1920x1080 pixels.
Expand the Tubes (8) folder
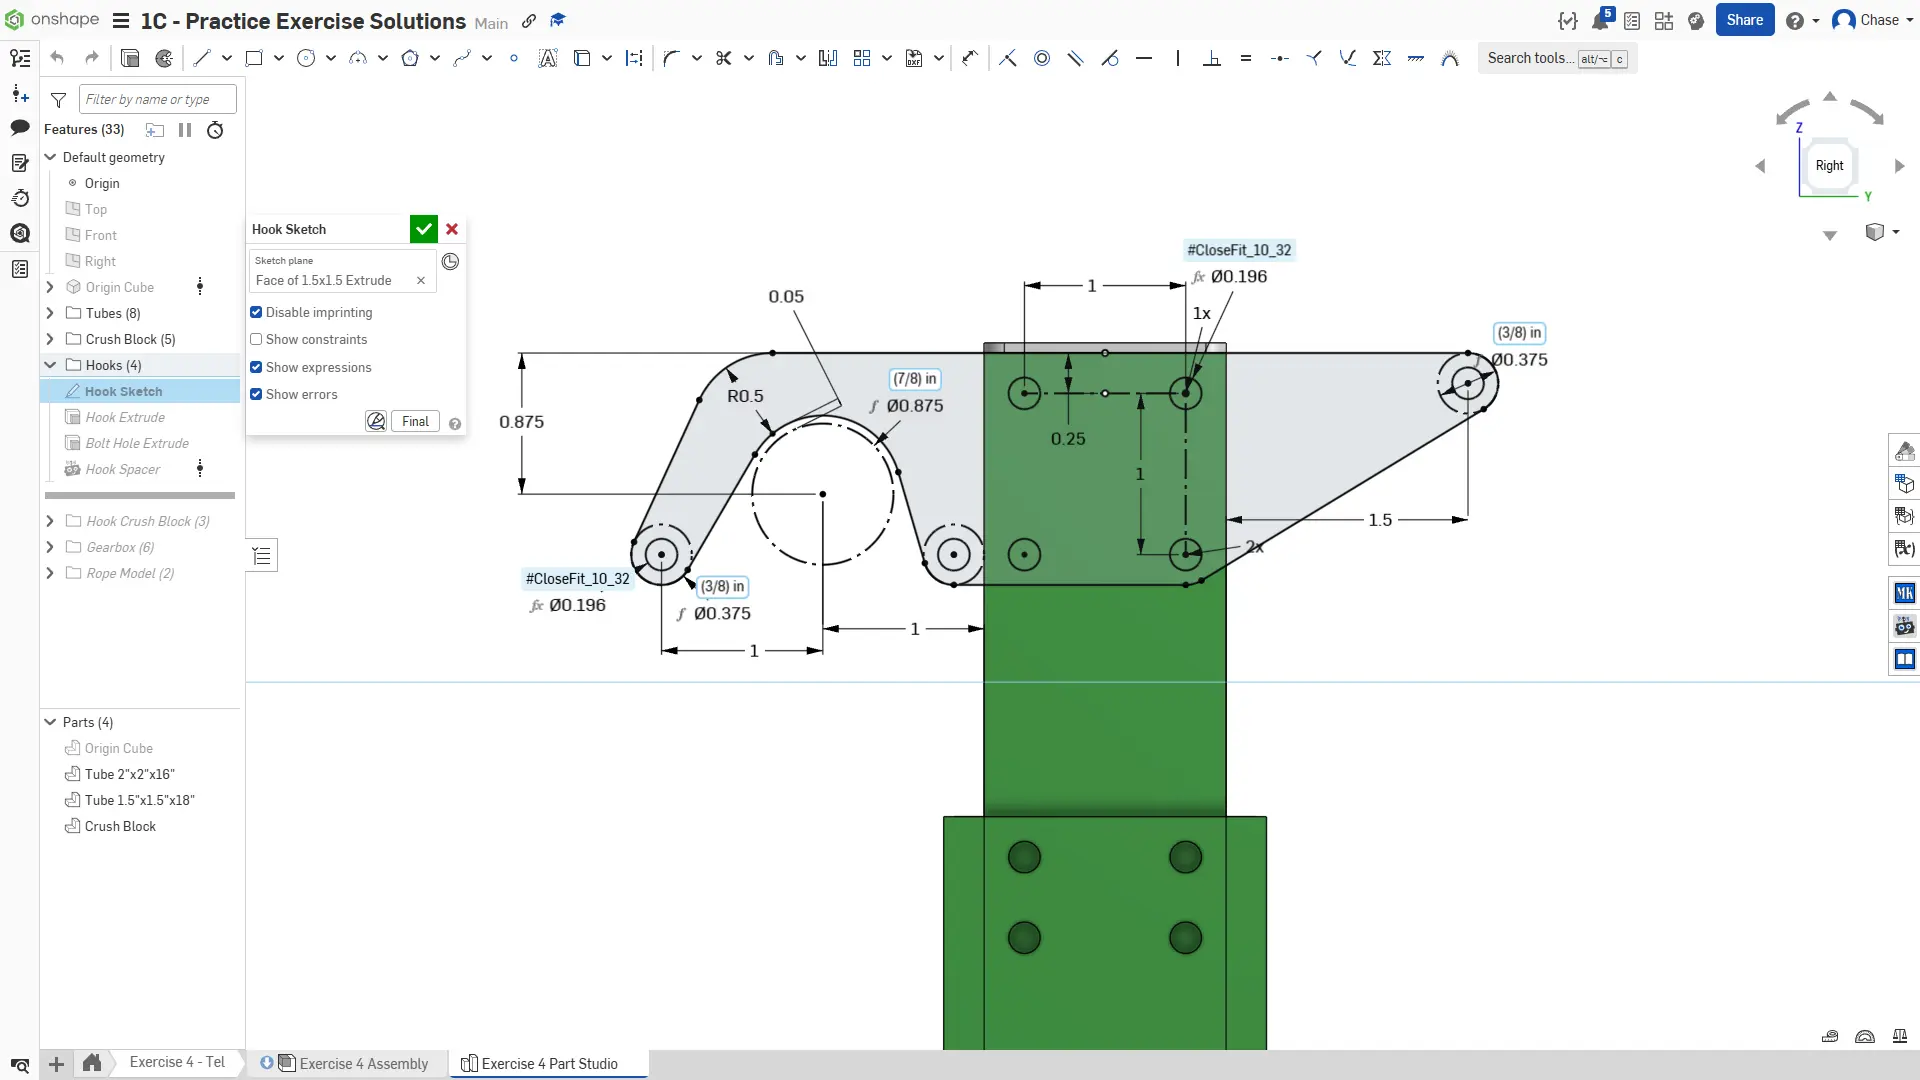pyautogui.click(x=50, y=313)
